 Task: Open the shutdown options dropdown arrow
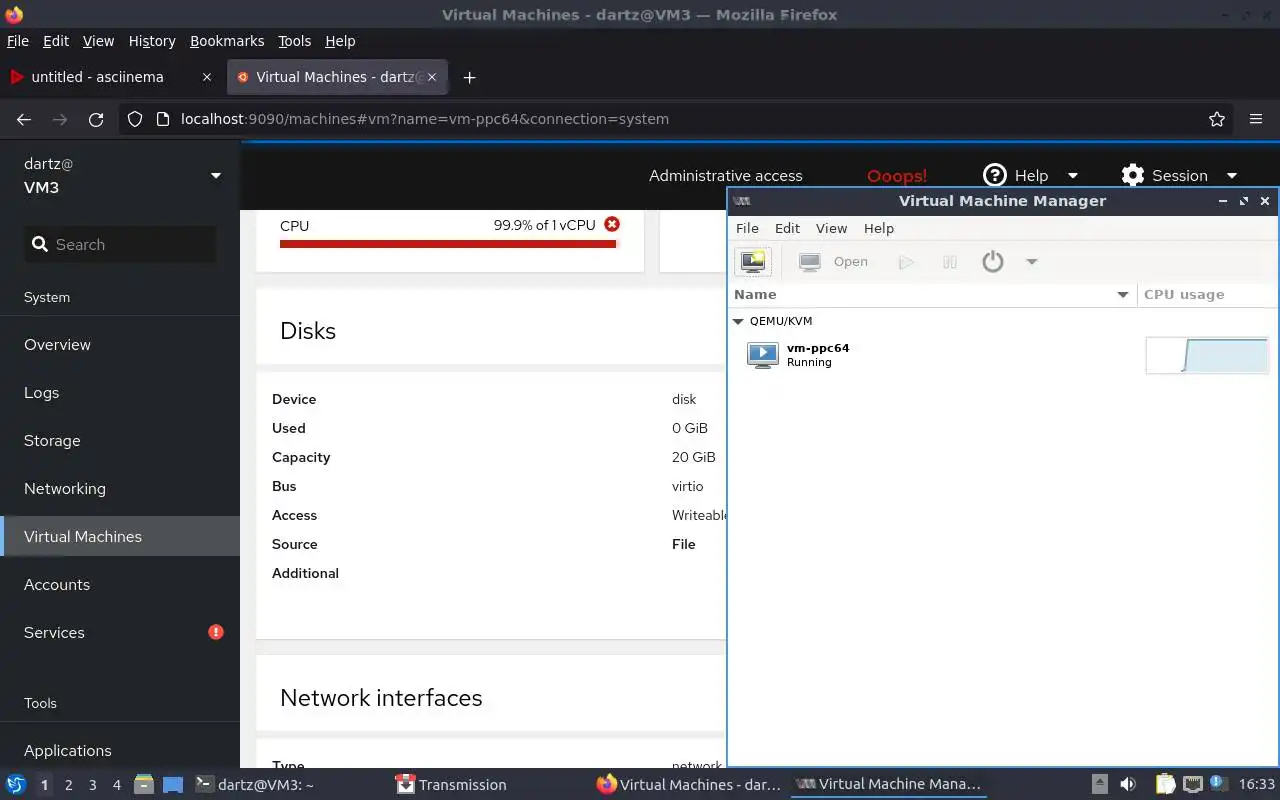point(1031,262)
